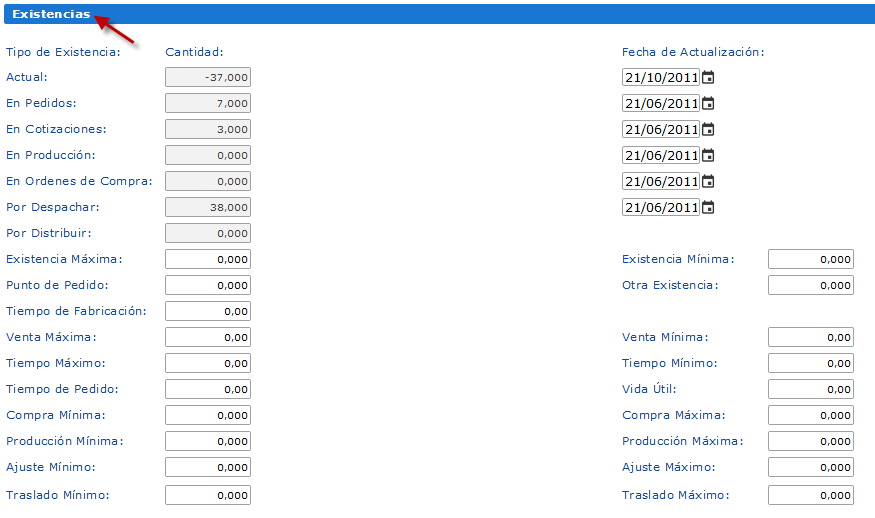Screen dimensions: 875x518
Task: Click the Fecha de Actualización label
Action: tap(693, 52)
